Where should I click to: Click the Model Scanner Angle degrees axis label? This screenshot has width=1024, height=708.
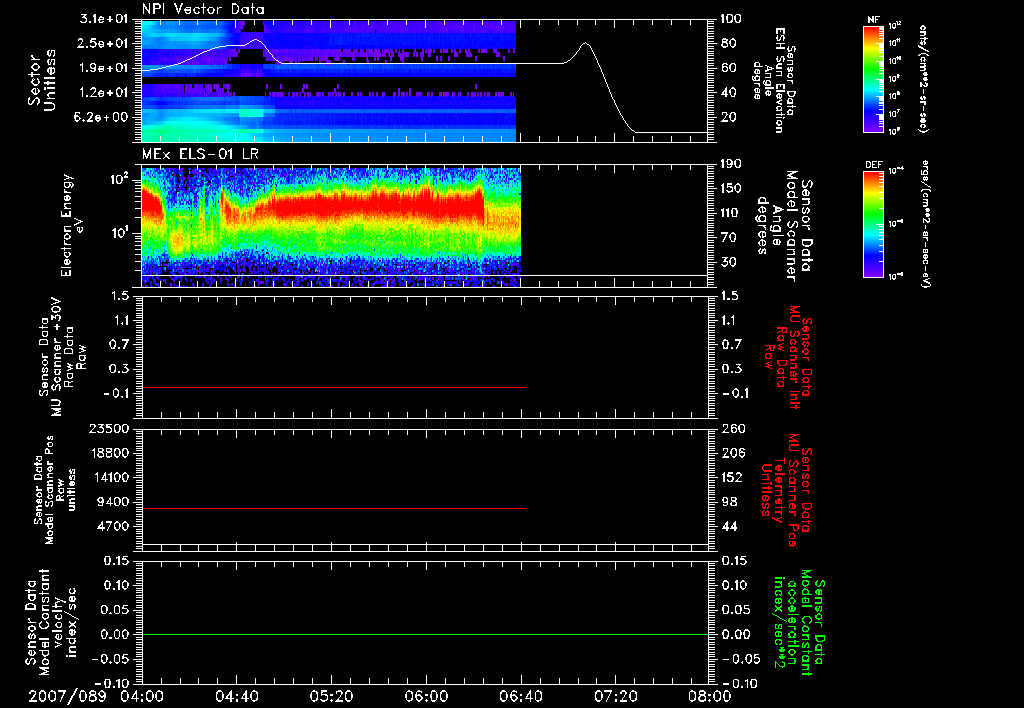(784, 226)
